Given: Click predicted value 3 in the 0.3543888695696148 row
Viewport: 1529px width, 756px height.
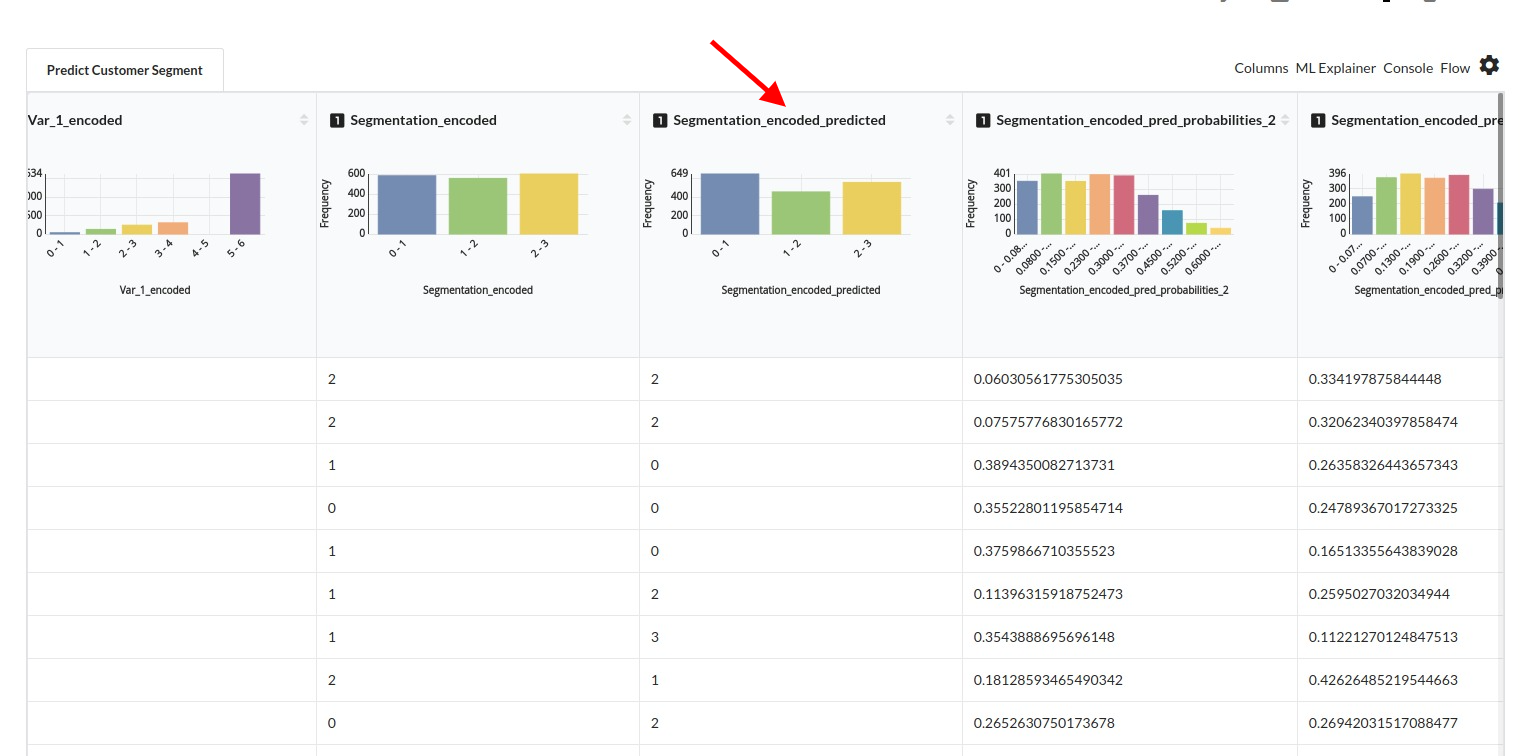Looking at the screenshot, I should [x=655, y=637].
